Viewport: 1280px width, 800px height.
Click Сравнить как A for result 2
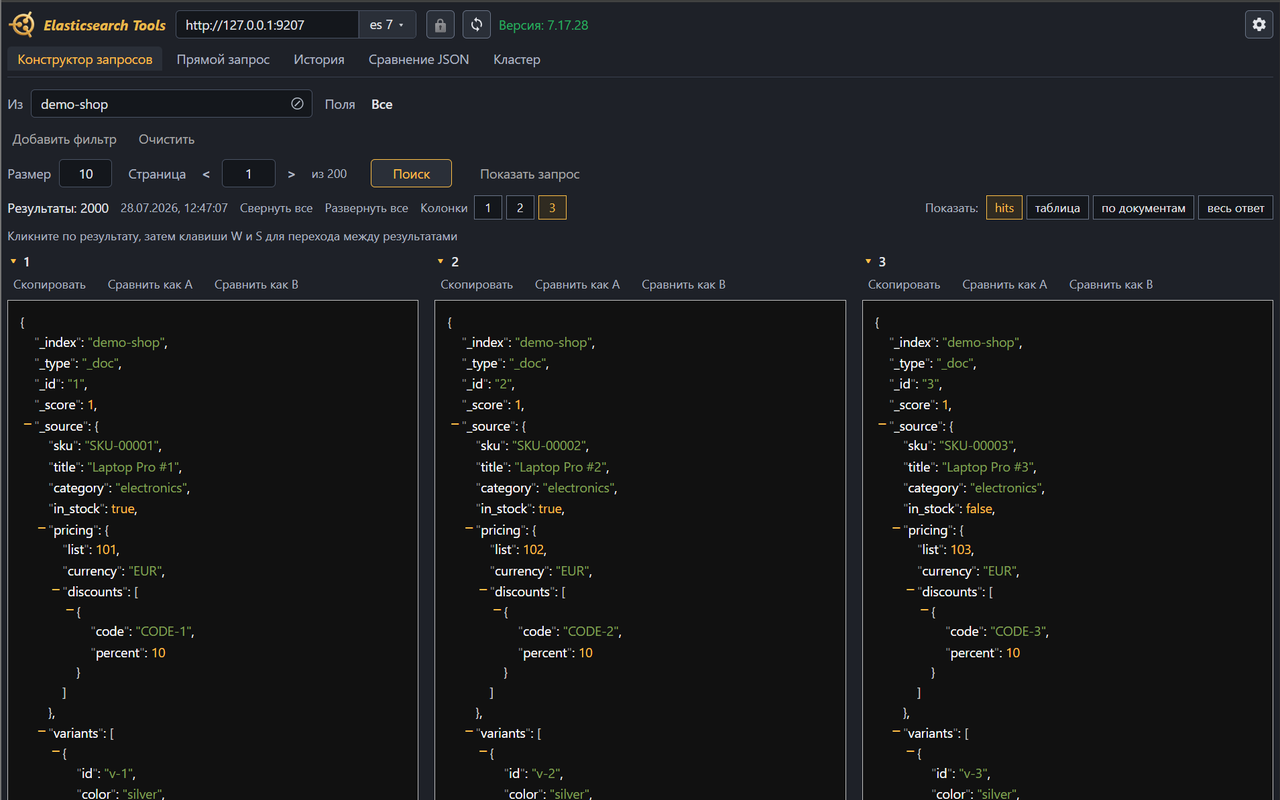point(577,284)
